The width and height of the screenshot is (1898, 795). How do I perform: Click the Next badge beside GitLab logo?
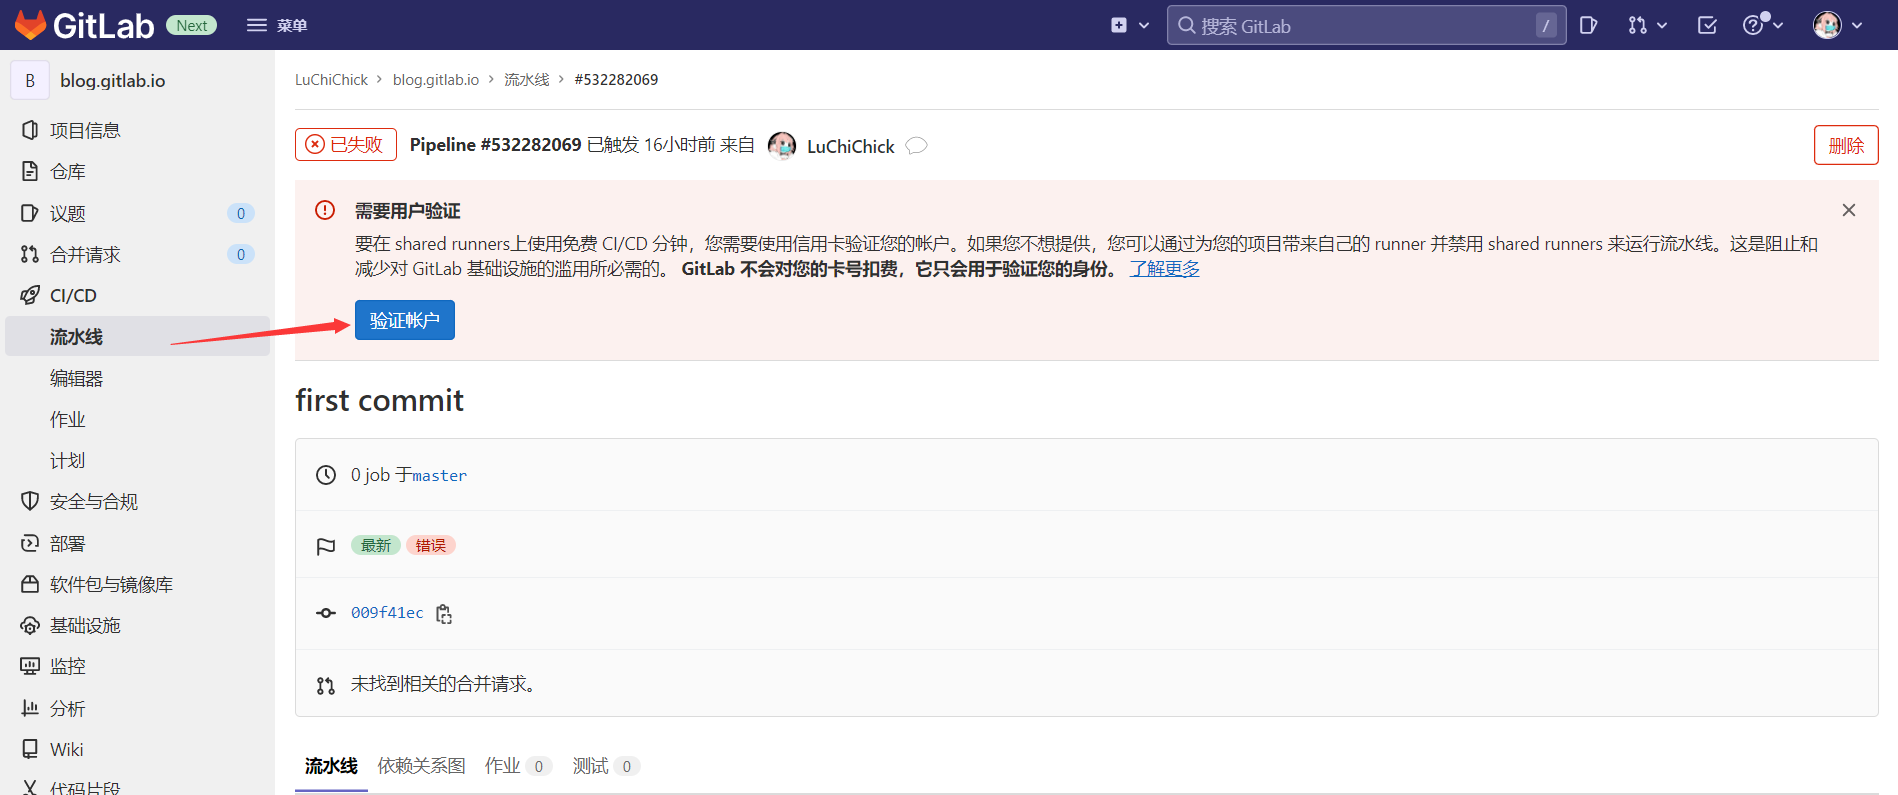191,26
